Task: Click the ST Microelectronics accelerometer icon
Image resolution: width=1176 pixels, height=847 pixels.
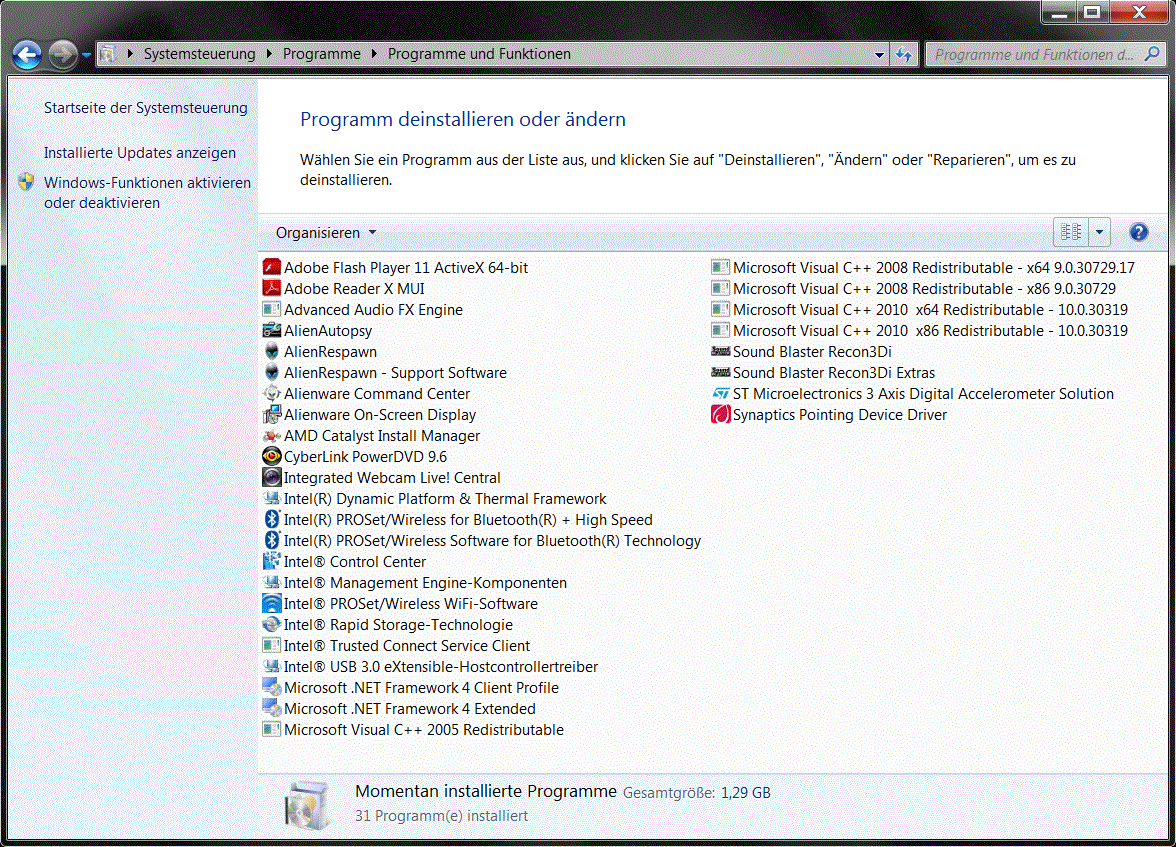Action: click(x=721, y=393)
